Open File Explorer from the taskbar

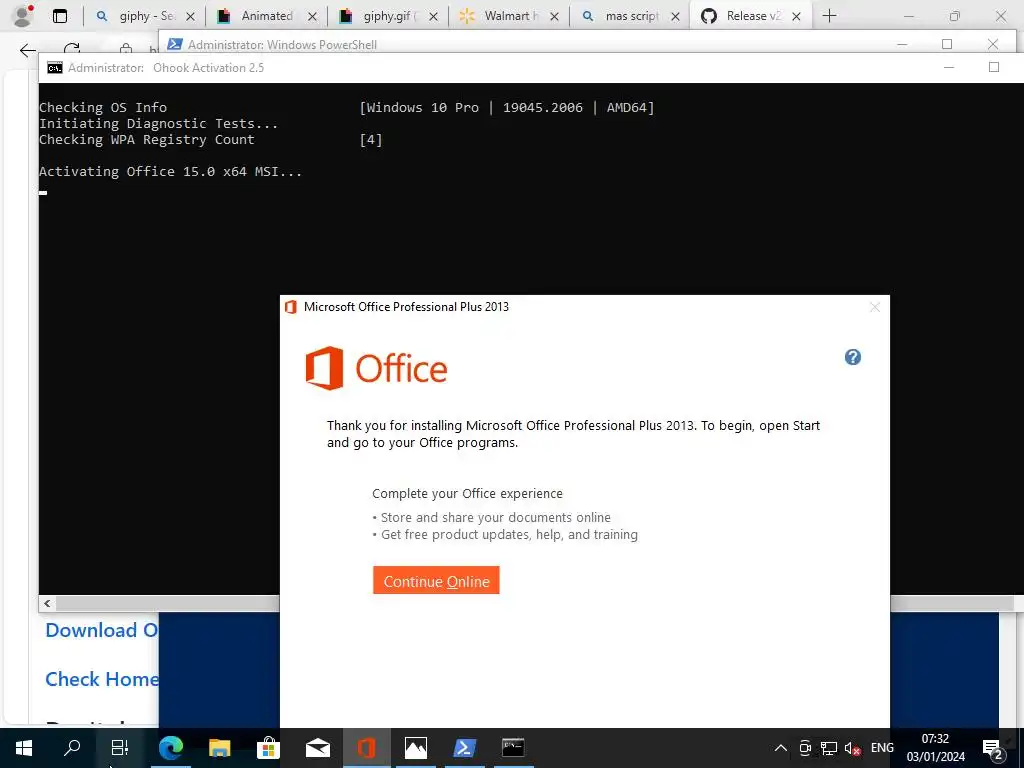[x=219, y=748]
